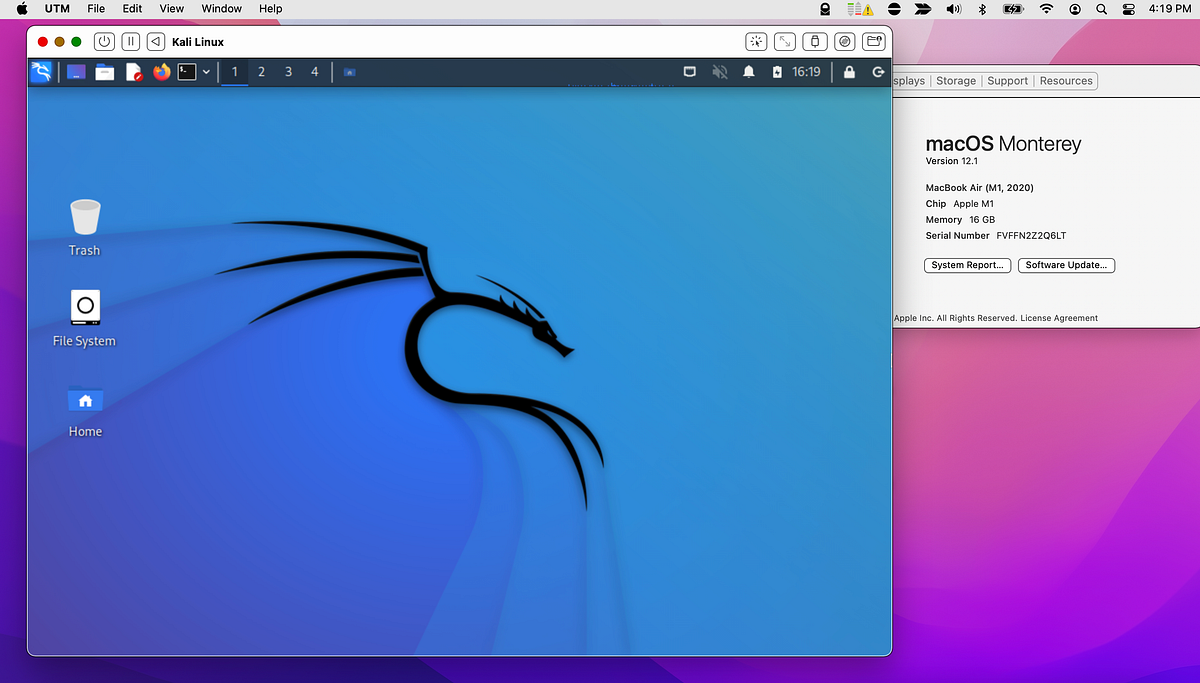Viewport: 1200px width, 683px height.
Task: Lock the screen using the Kali panel lock icon
Action: (849, 71)
